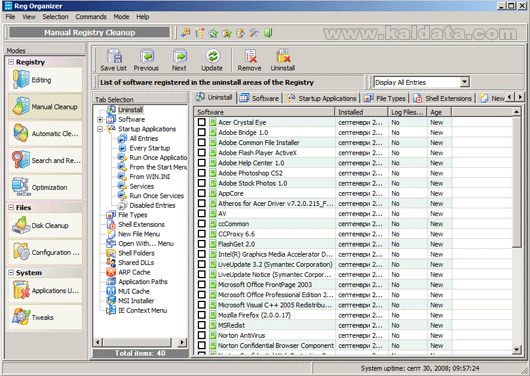Collapse the Registry modes group
The height and width of the screenshot is (376, 530).
pos(11,62)
